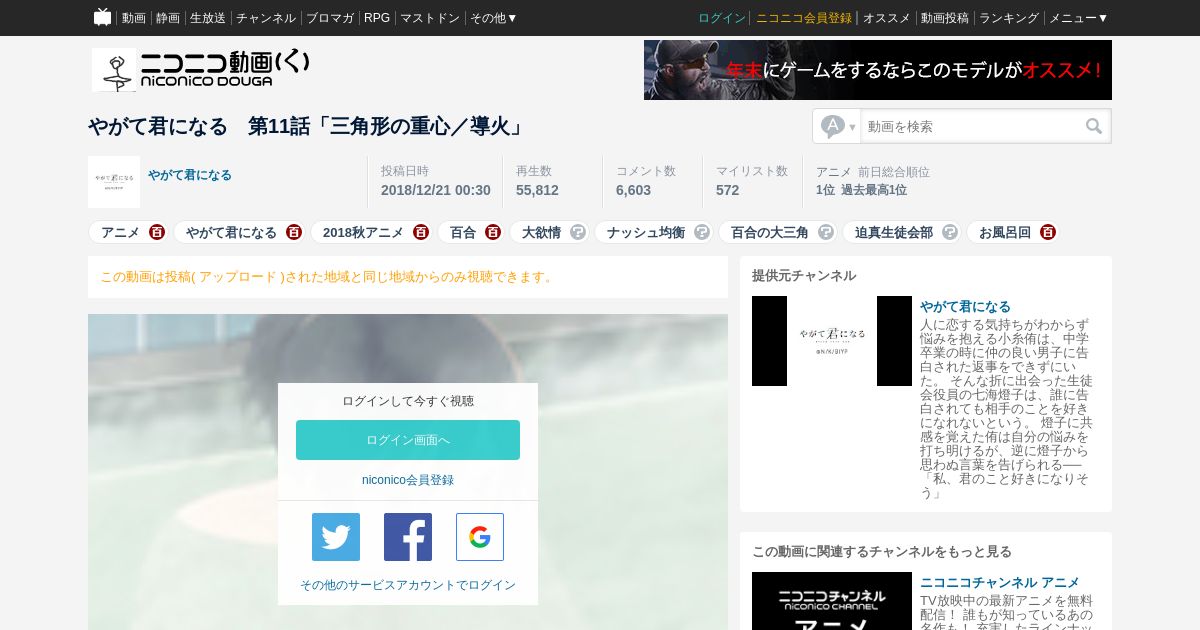The width and height of the screenshot is (1200, 630).
Task: Expand the メニュー dropdown
Action: coord(1079,18)
